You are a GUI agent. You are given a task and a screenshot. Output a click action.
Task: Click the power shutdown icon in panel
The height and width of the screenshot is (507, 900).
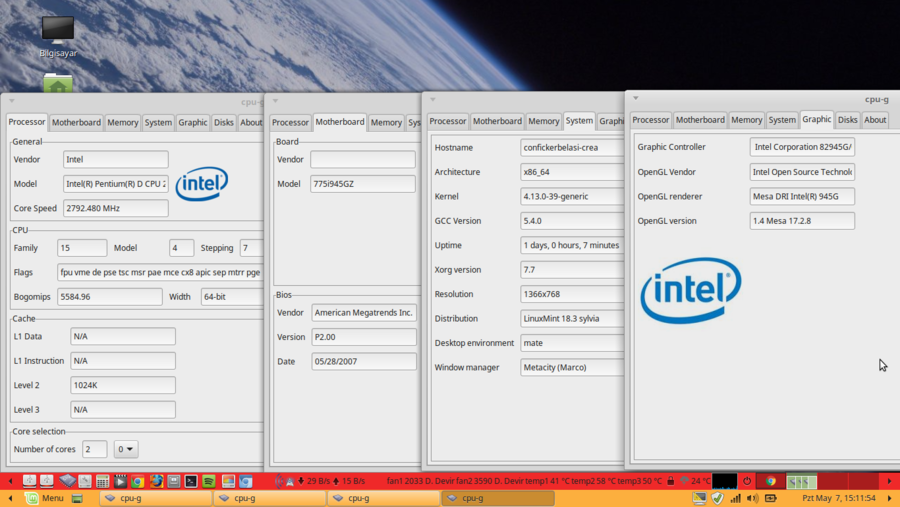point(747,481)
